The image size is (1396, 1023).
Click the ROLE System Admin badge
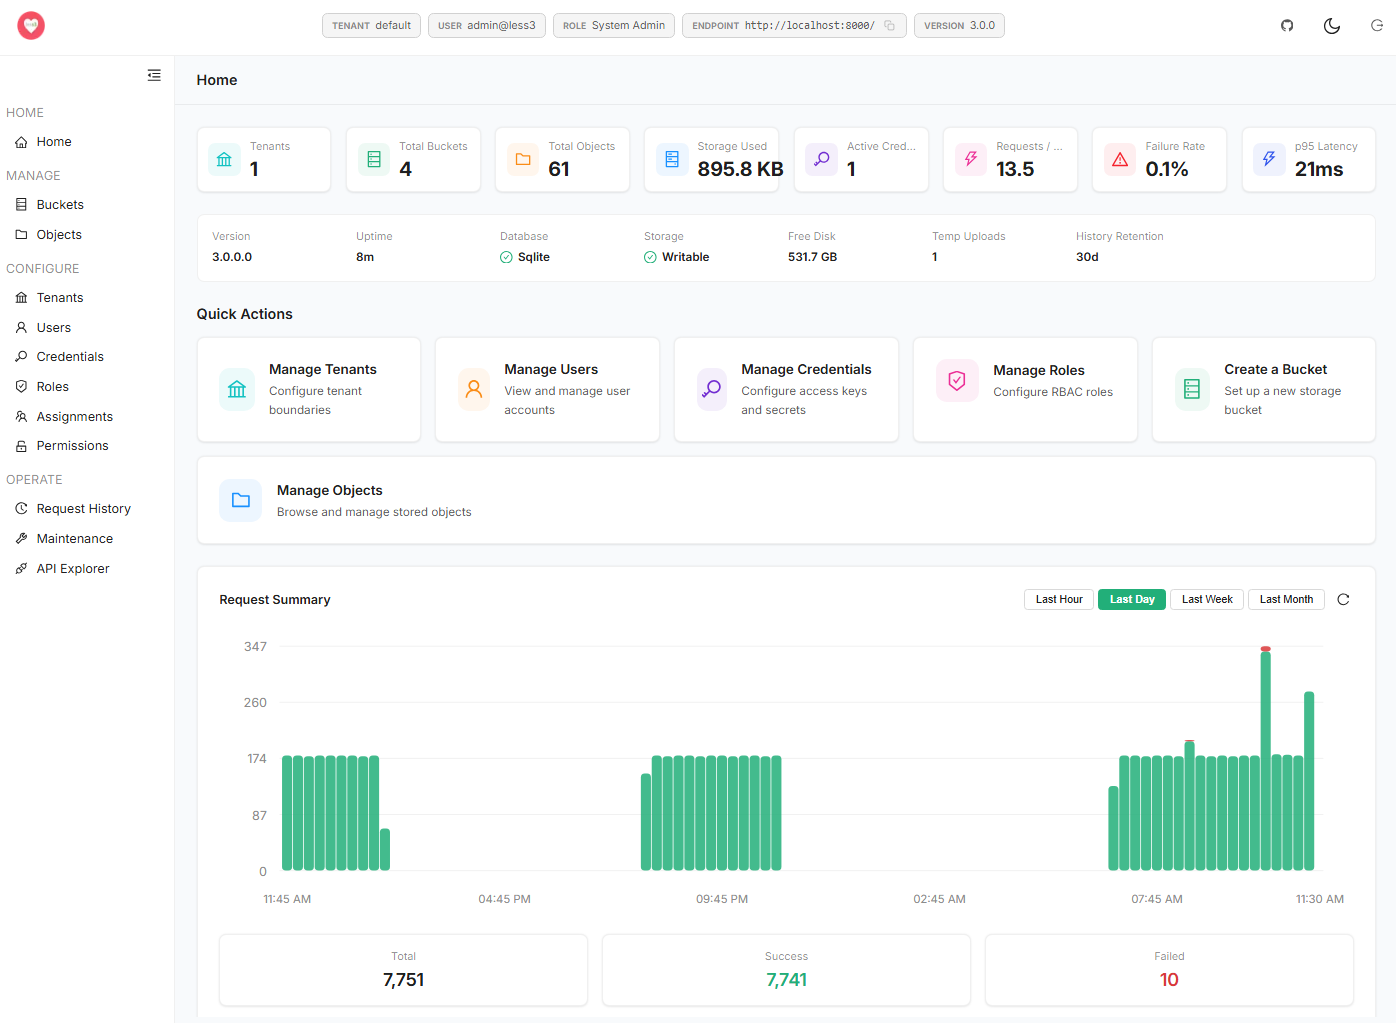point(614,26)
